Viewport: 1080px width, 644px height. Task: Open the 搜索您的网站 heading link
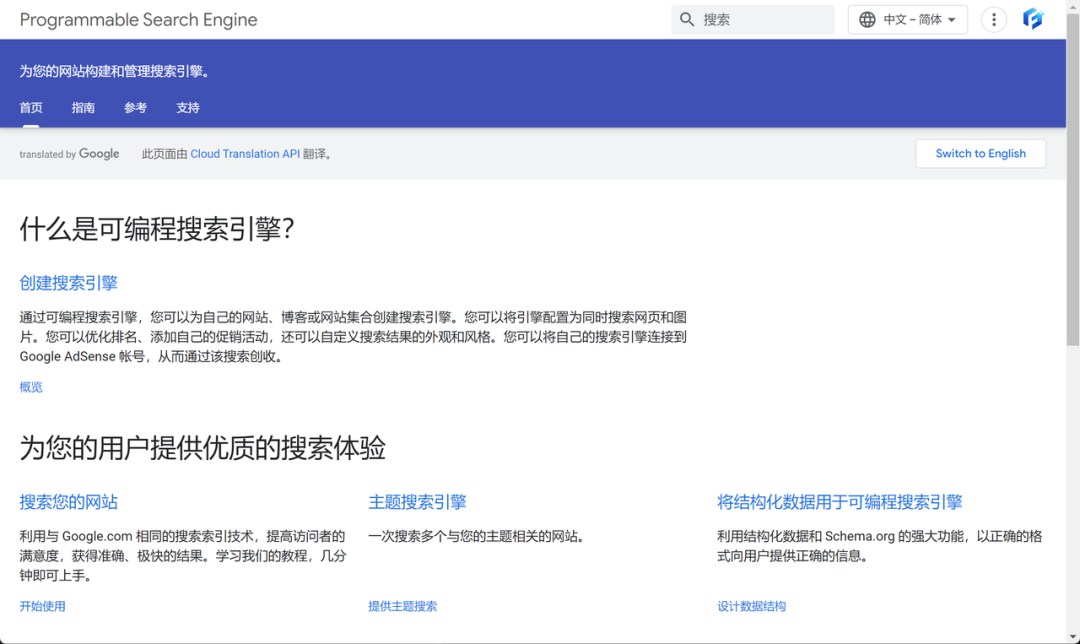click(68, 501)
